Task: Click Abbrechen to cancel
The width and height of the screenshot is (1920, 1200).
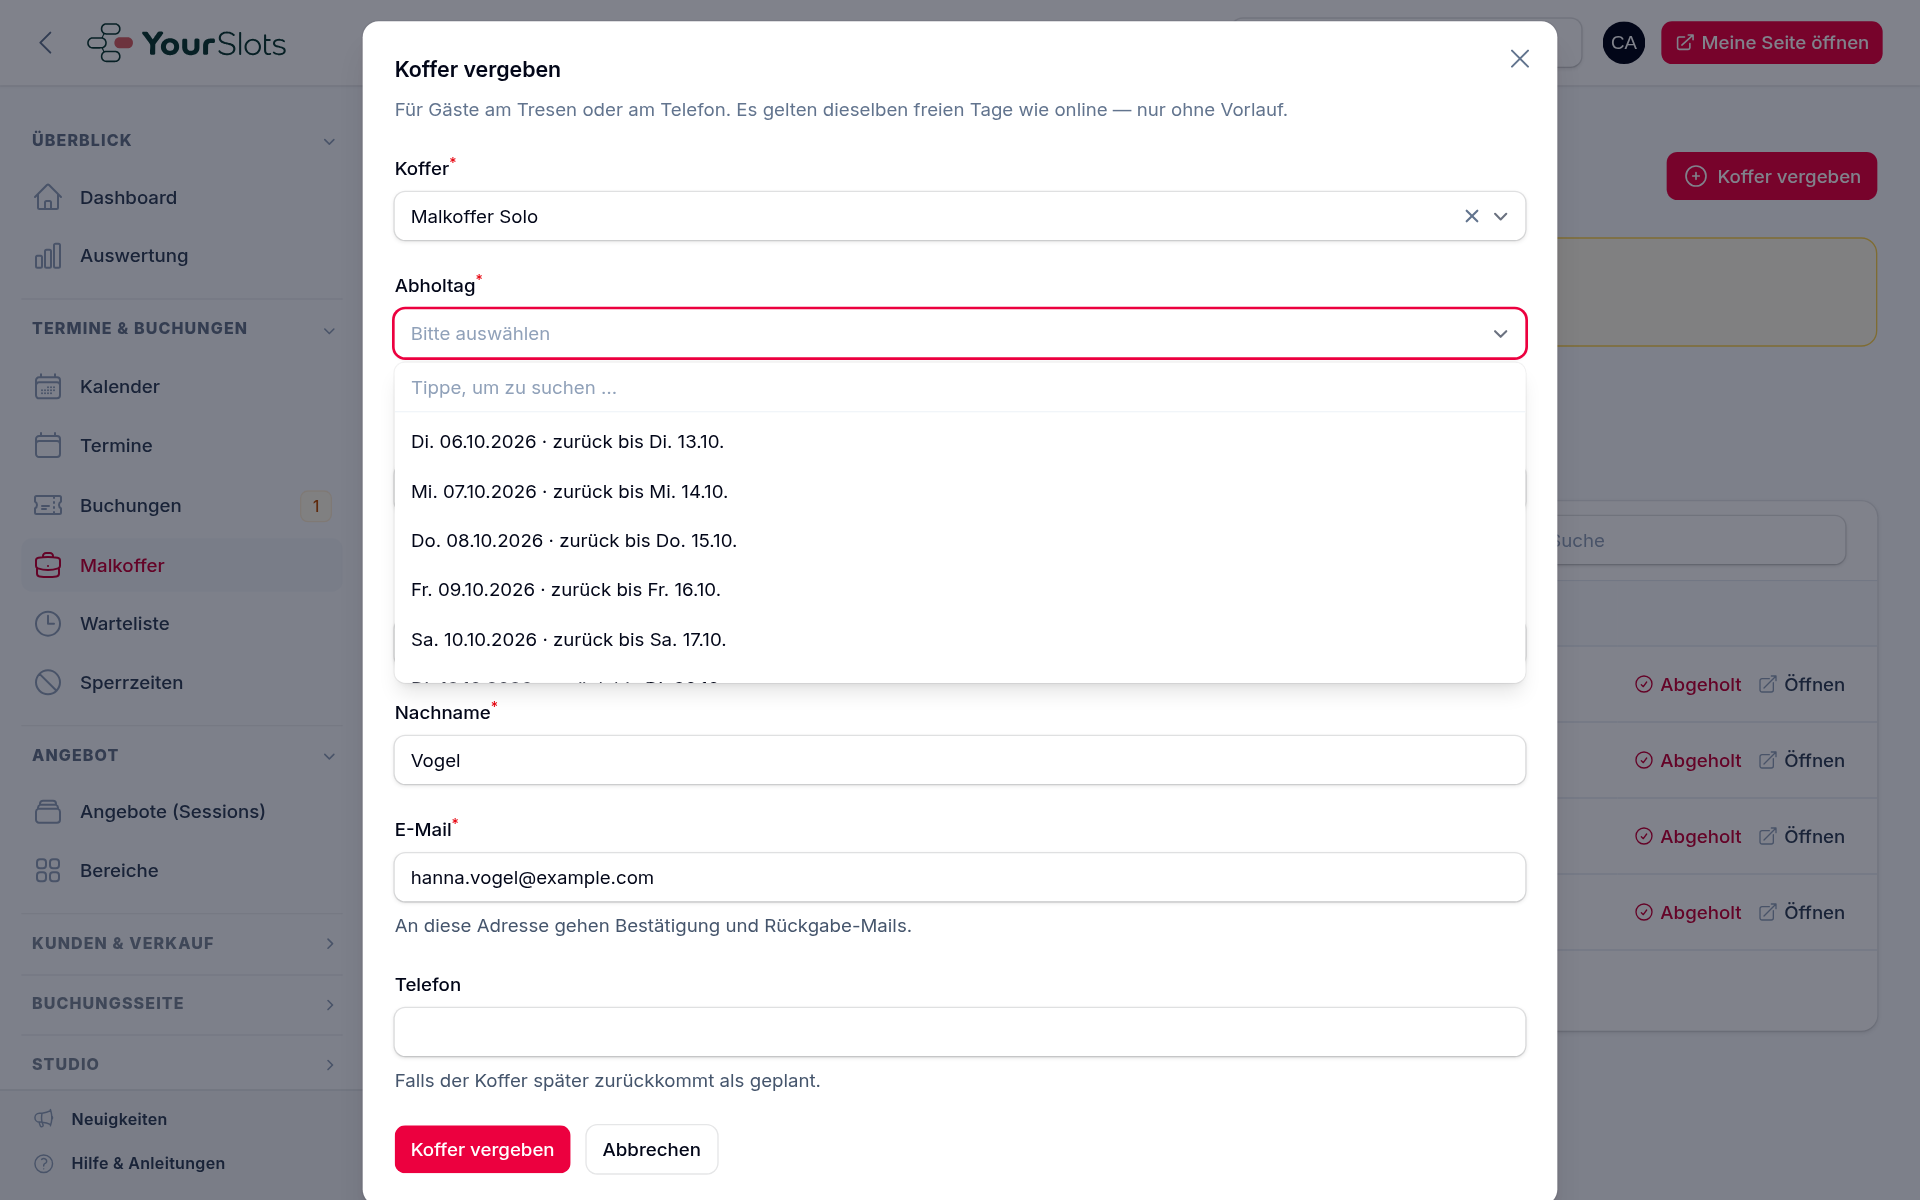Action: coord(652,1150)
